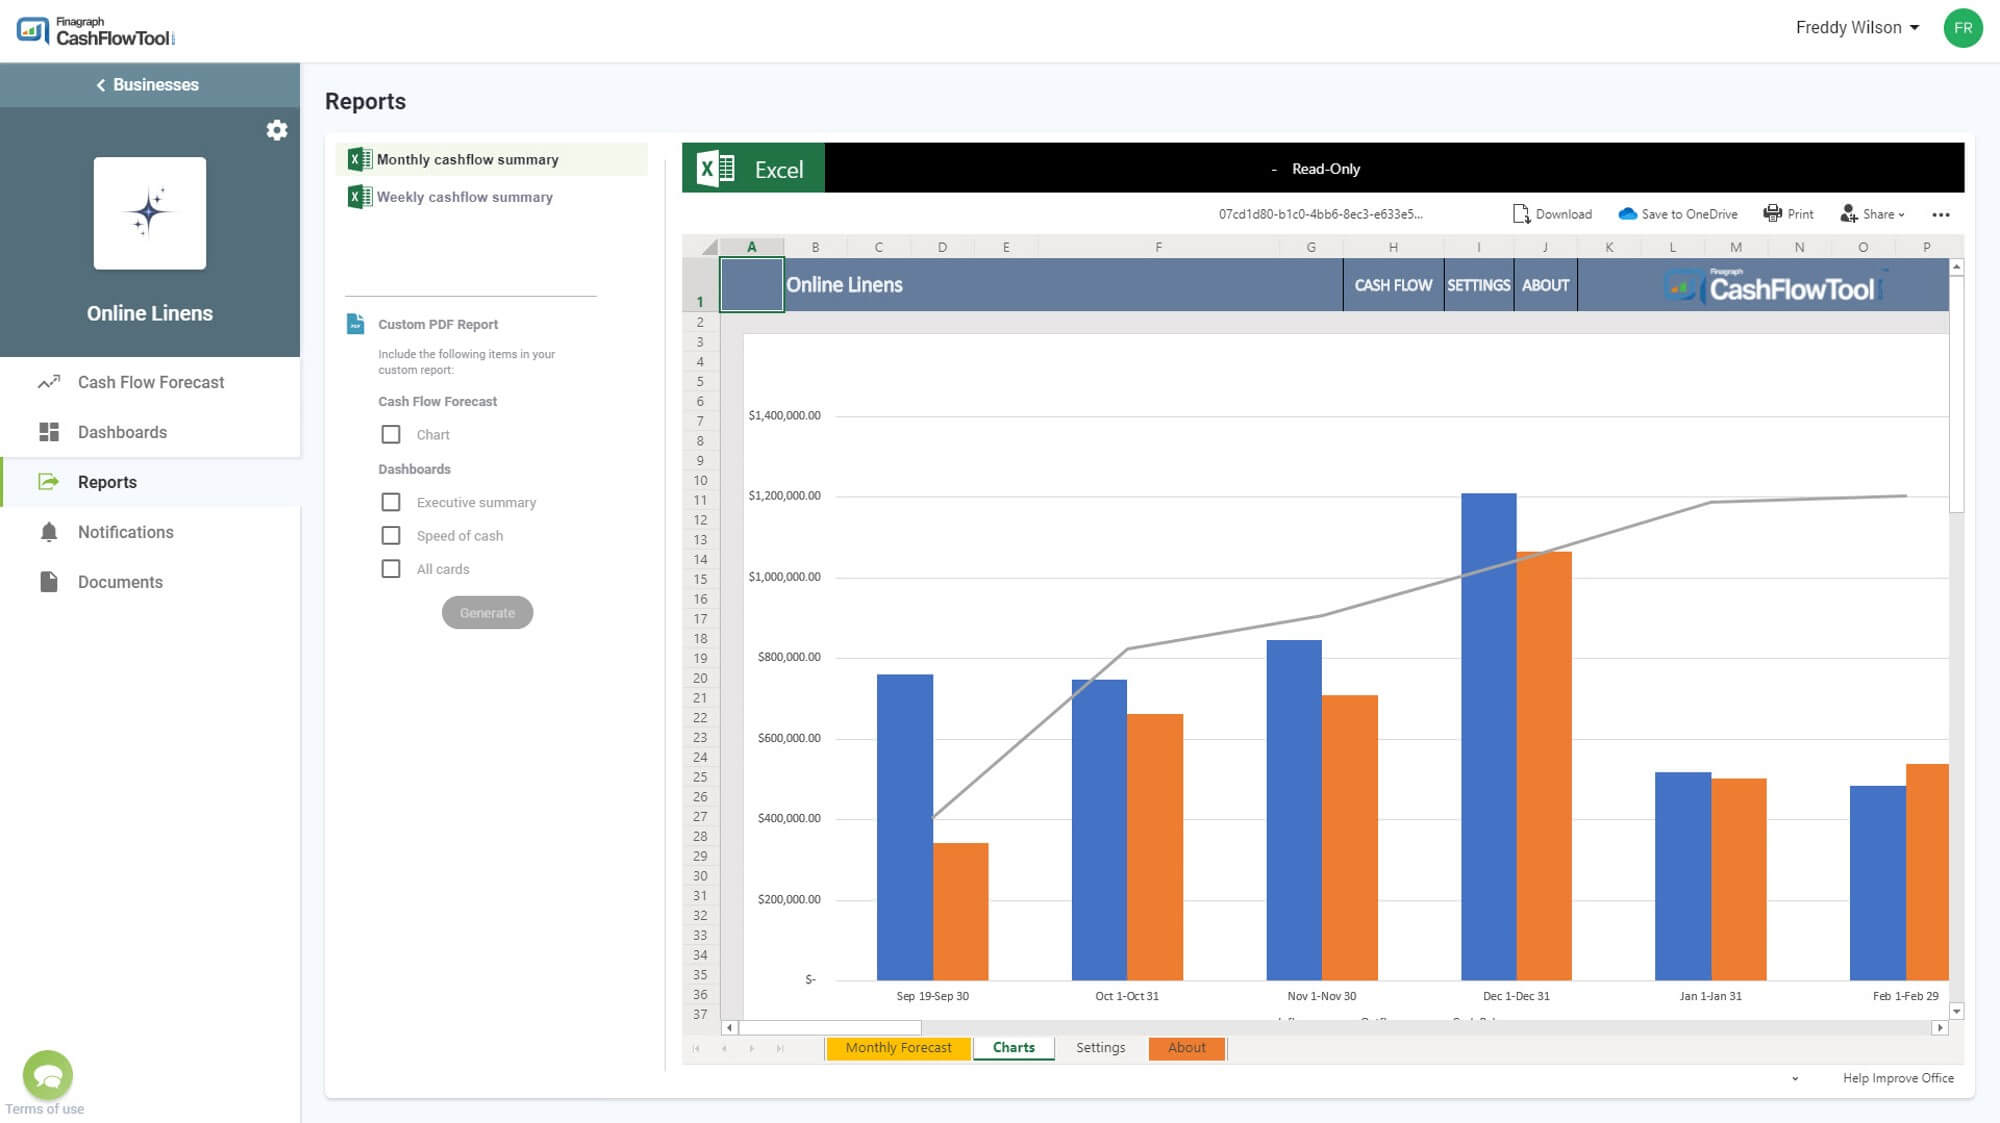
Task: Switch to the Monthly Forecast sheet tab
Action: click(898, 1048)
